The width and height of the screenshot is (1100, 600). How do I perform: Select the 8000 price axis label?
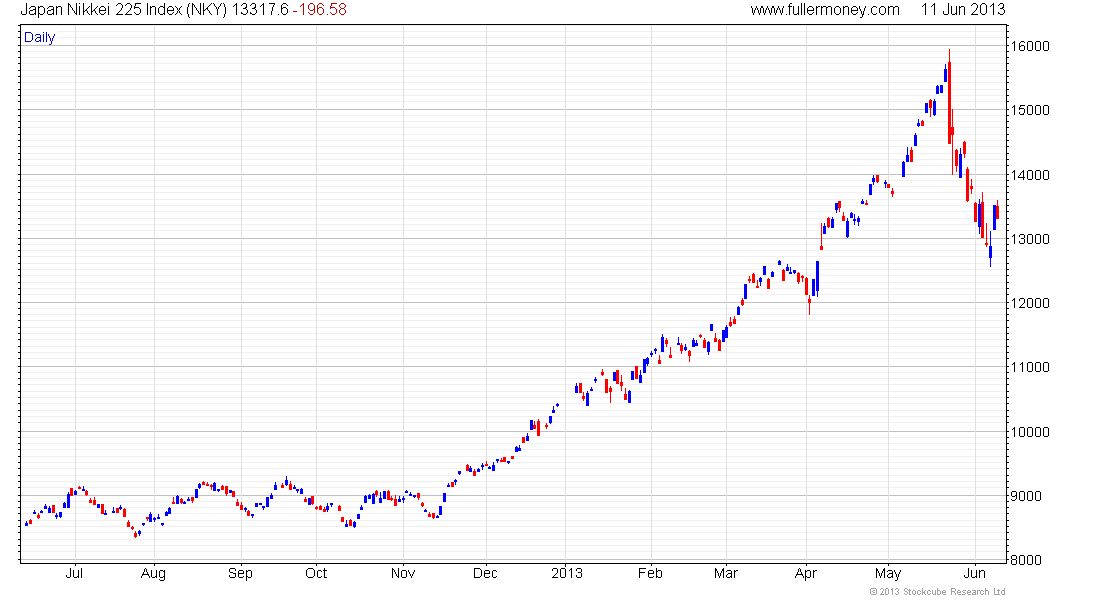click(x=1026, y=560)
